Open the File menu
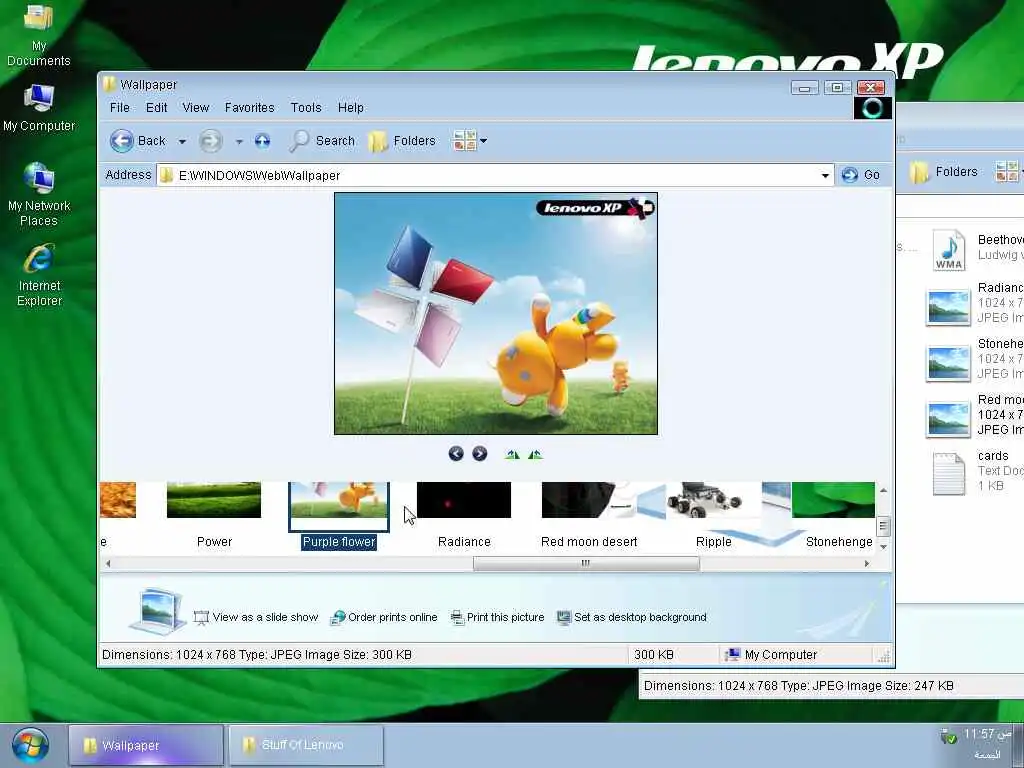The image size is (1024, 768). pyautogui.click(x=120, y=108)
